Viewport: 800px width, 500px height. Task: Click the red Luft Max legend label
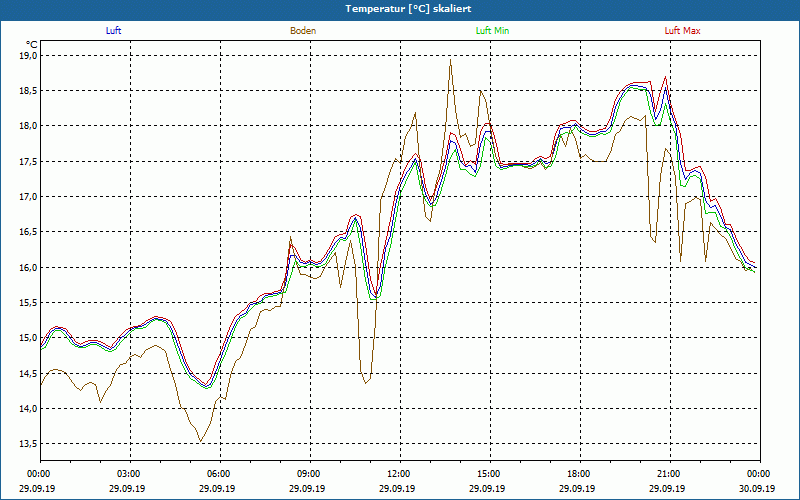point(682,31)
